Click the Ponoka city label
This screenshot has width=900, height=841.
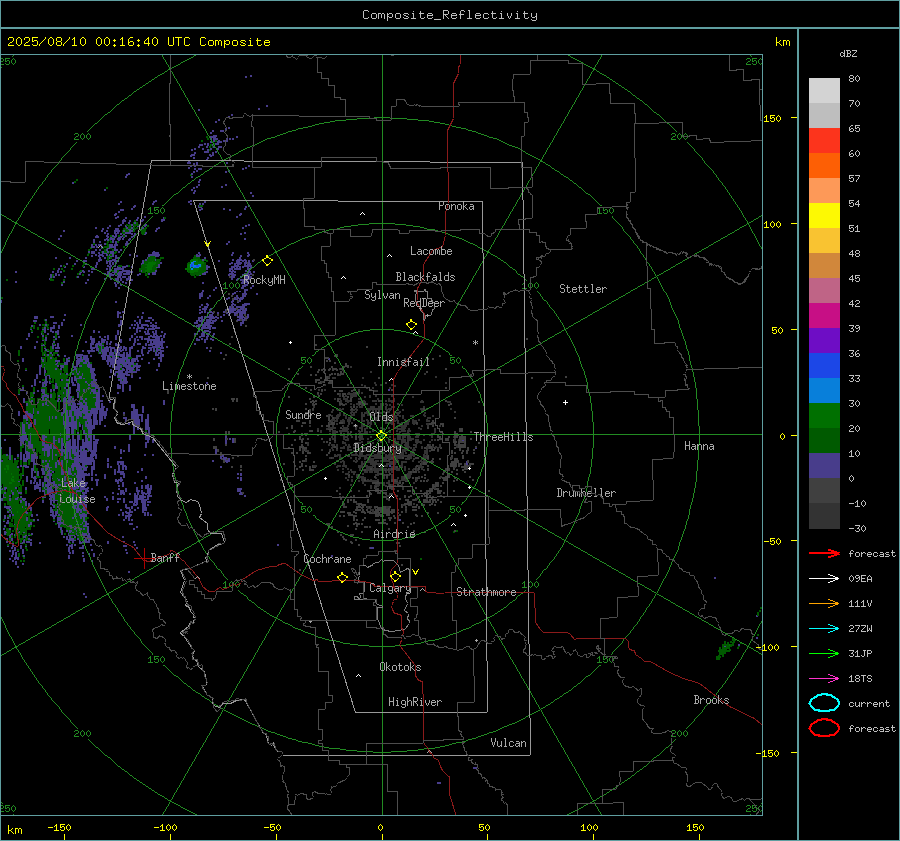pos(456,206)
